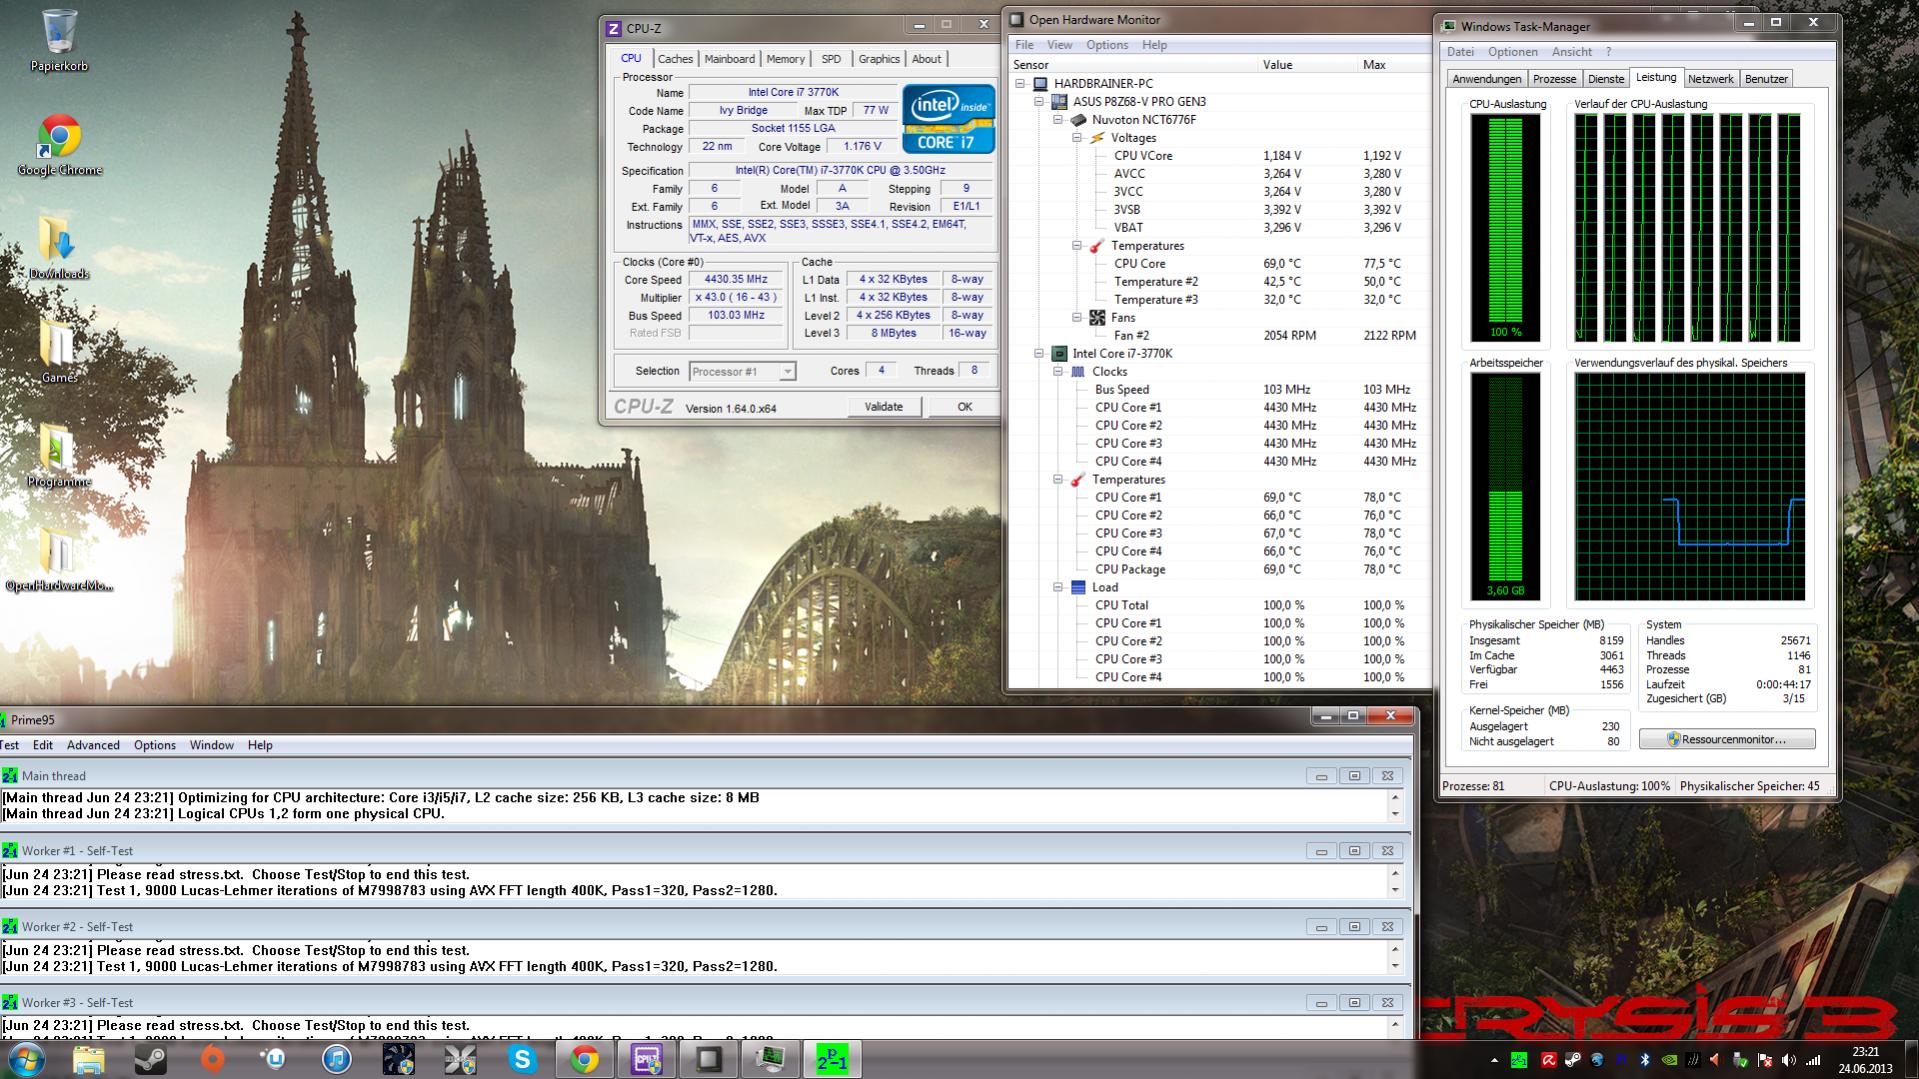
Task: Select the Games folder on desktop
Action: tap(59, 353)
